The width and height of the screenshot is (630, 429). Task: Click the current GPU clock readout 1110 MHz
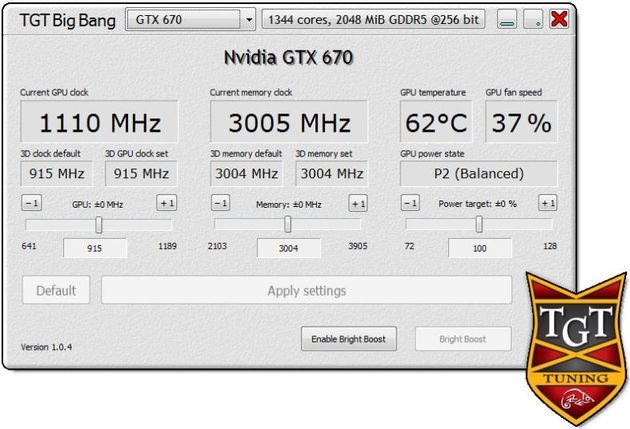tap(99, 122)
